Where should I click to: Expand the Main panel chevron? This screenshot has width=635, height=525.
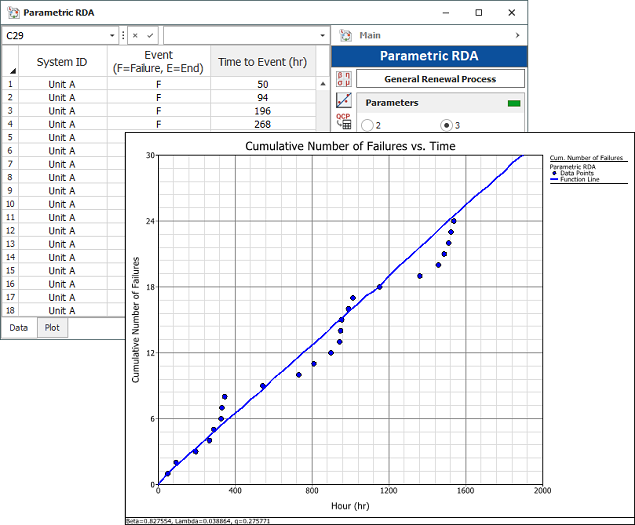click(x=517, y=35)
